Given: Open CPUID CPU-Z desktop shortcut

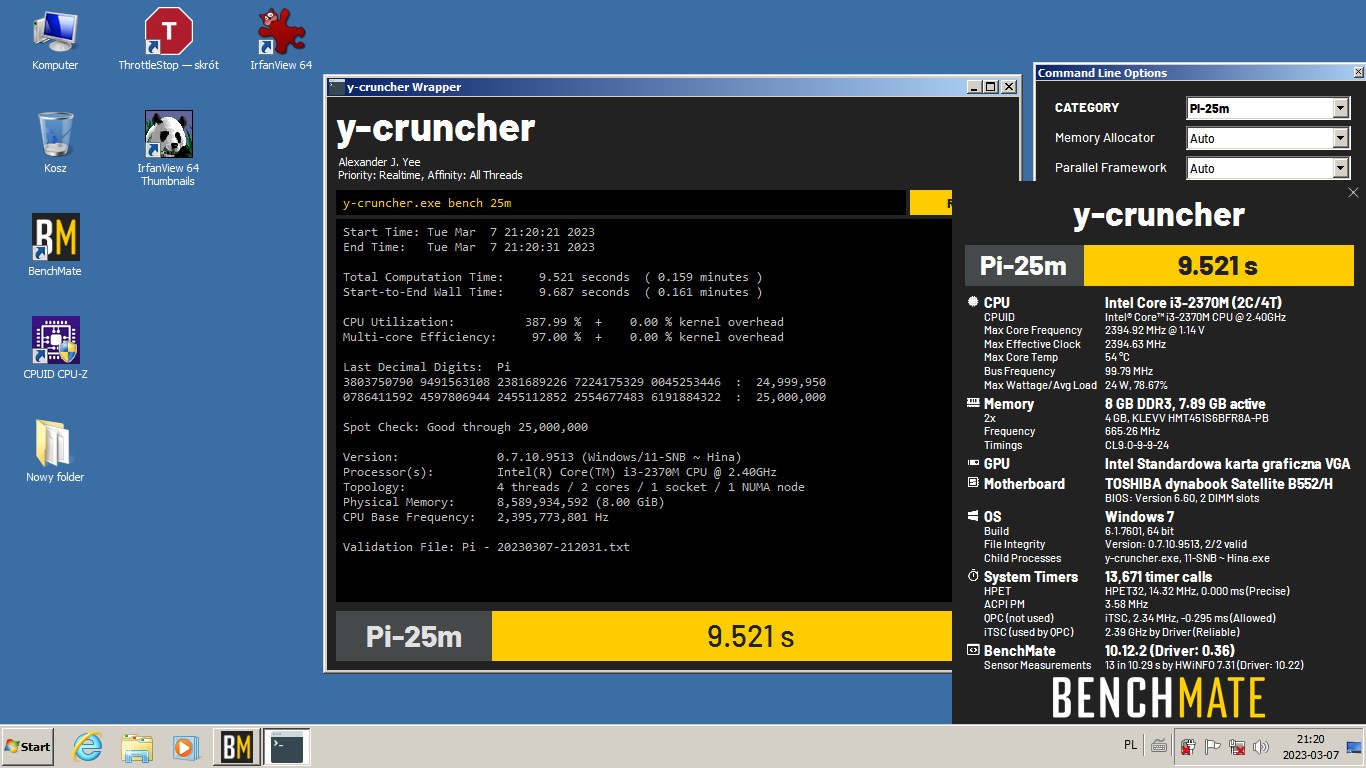Looking at the screenshot, I should (x=55, y=348).
